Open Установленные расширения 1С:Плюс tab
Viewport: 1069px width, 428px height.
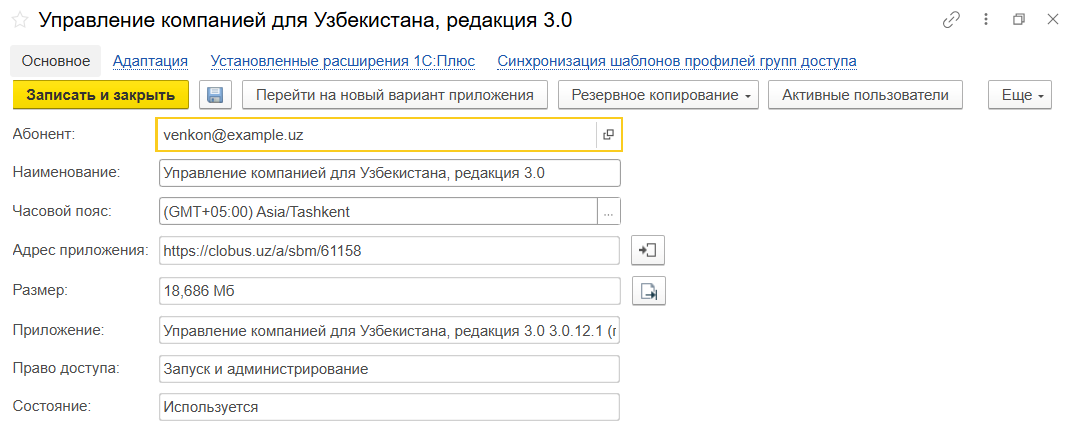[342, 61]
